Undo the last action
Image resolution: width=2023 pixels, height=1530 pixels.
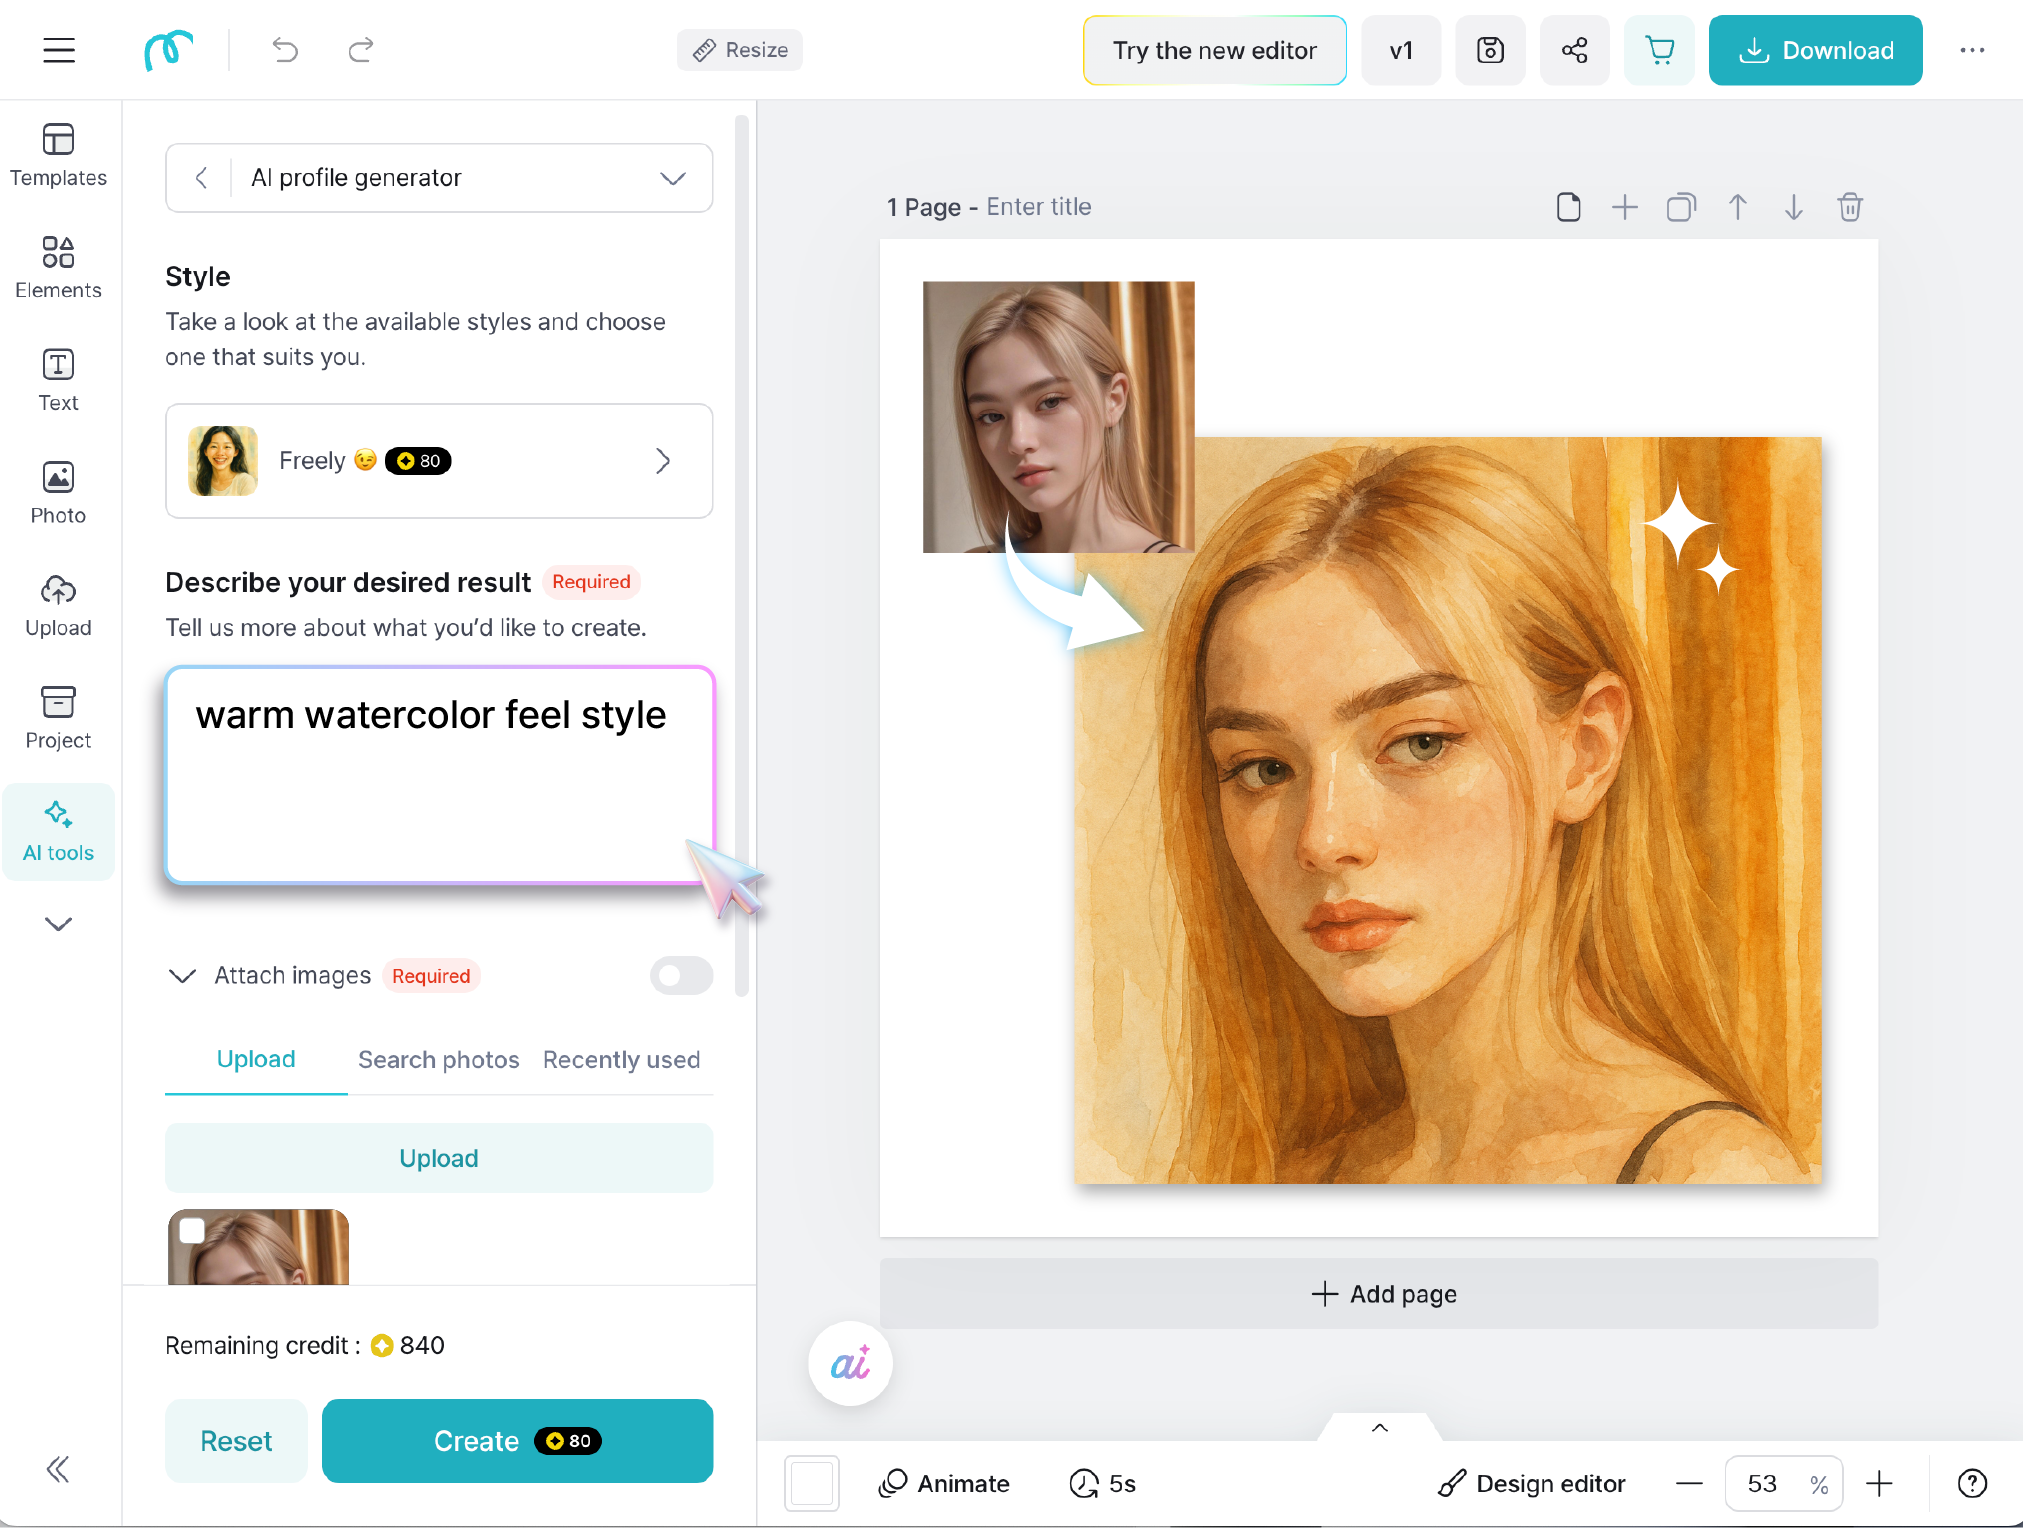pyautogui.click(x=285, y=50)
